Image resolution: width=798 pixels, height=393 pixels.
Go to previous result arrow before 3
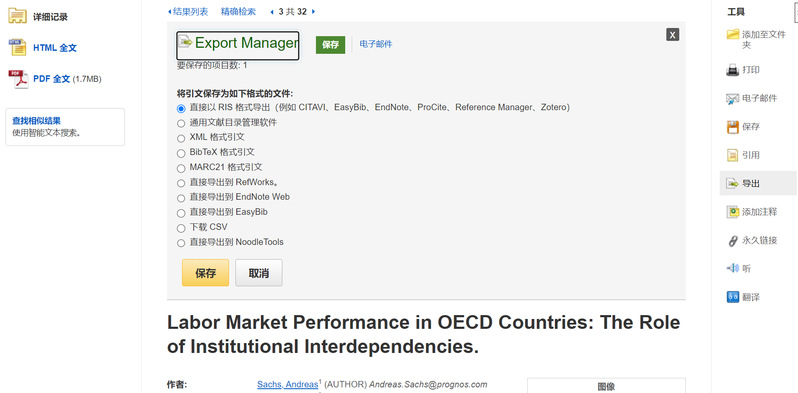272,12
